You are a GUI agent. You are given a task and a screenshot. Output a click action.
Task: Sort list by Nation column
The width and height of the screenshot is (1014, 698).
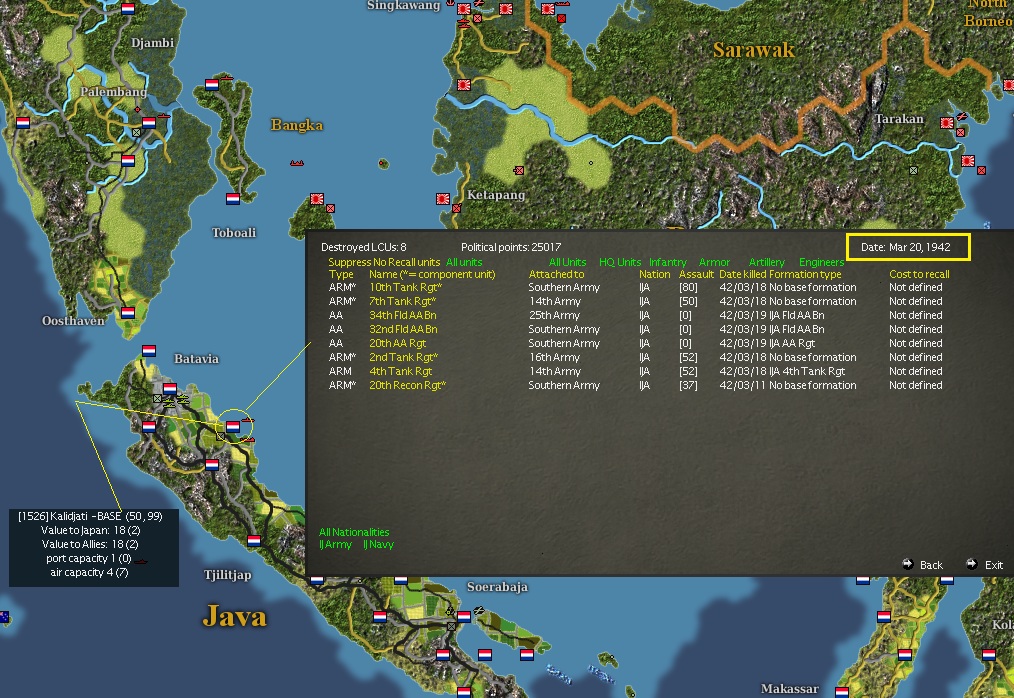pos(654,274)
